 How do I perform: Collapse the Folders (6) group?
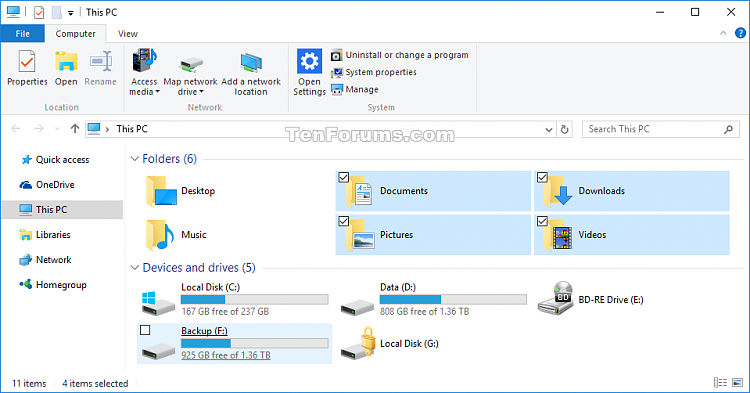coord(134,159)
